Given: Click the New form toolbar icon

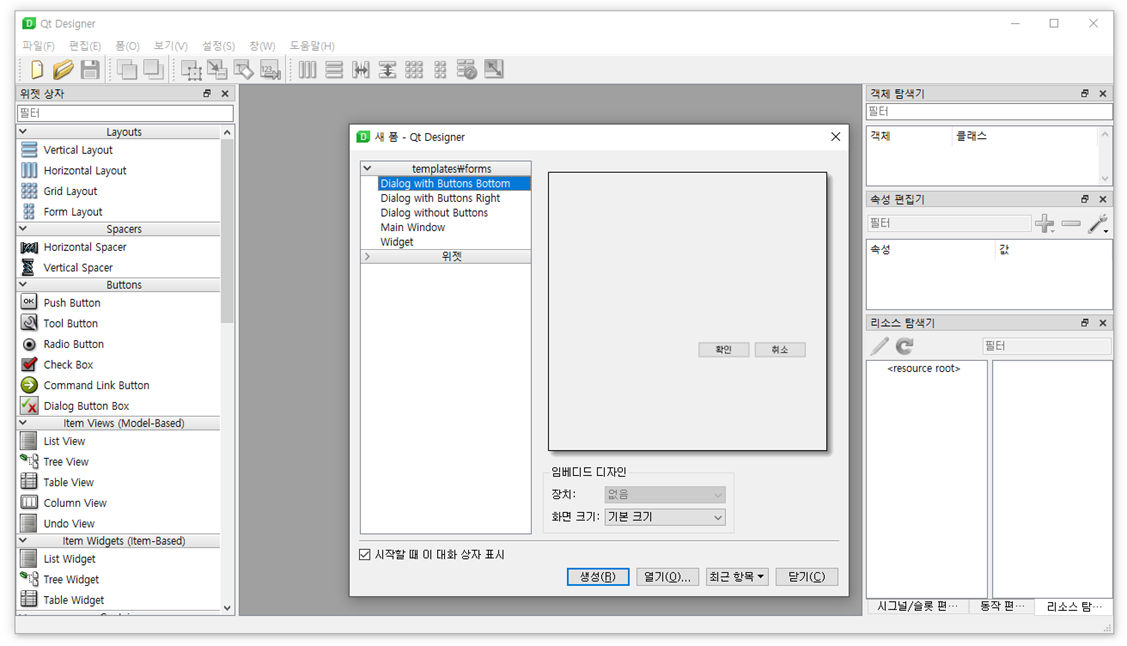Looking at the screenshot, I should click(x=36, y=70).
